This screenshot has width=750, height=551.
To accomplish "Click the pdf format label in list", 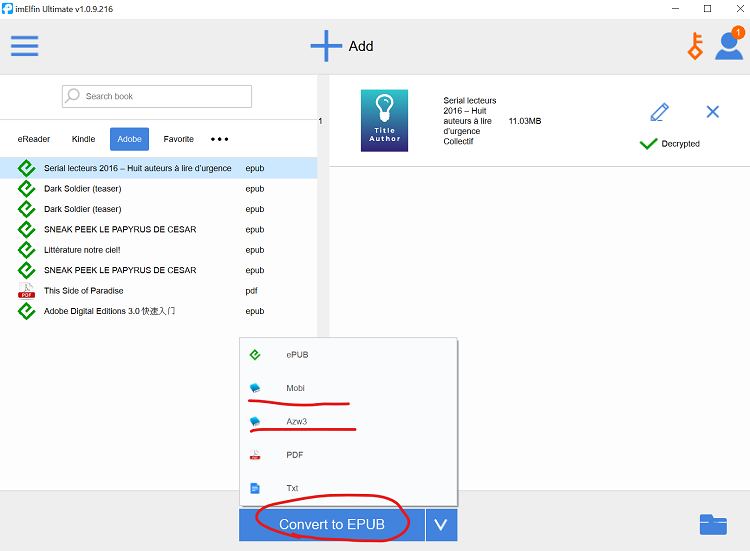I will click(x=252, y=290).
